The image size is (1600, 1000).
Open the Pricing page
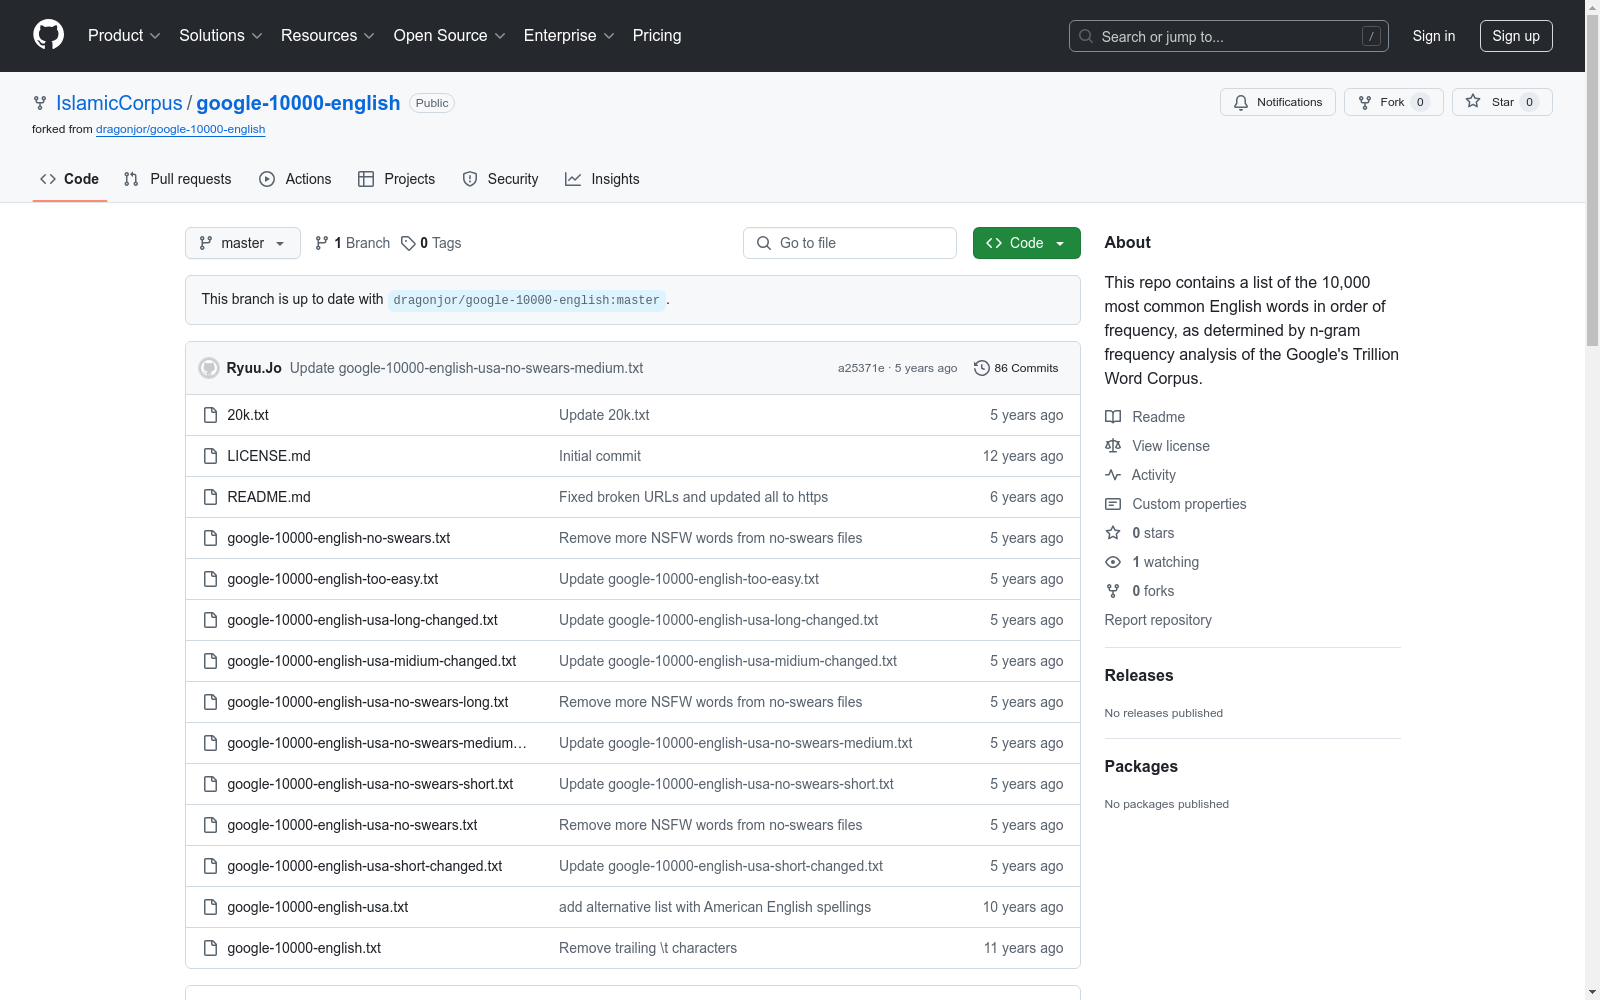(x=657, y=35)
